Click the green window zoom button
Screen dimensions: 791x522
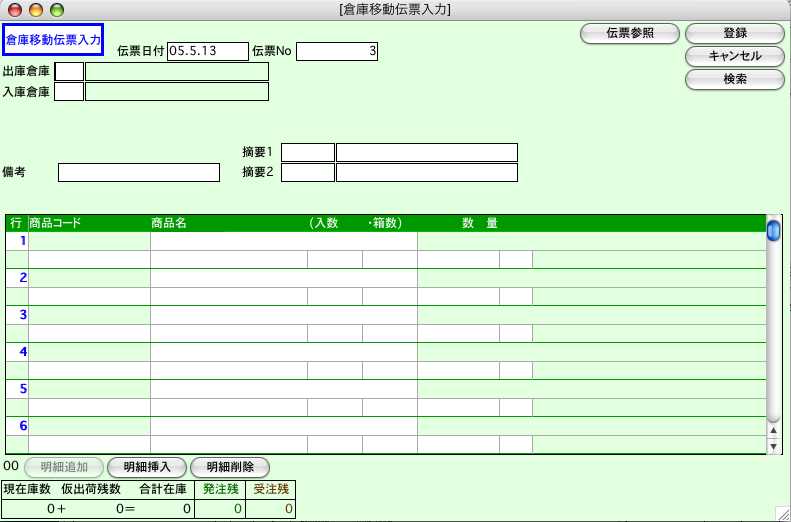pos(56,9)
